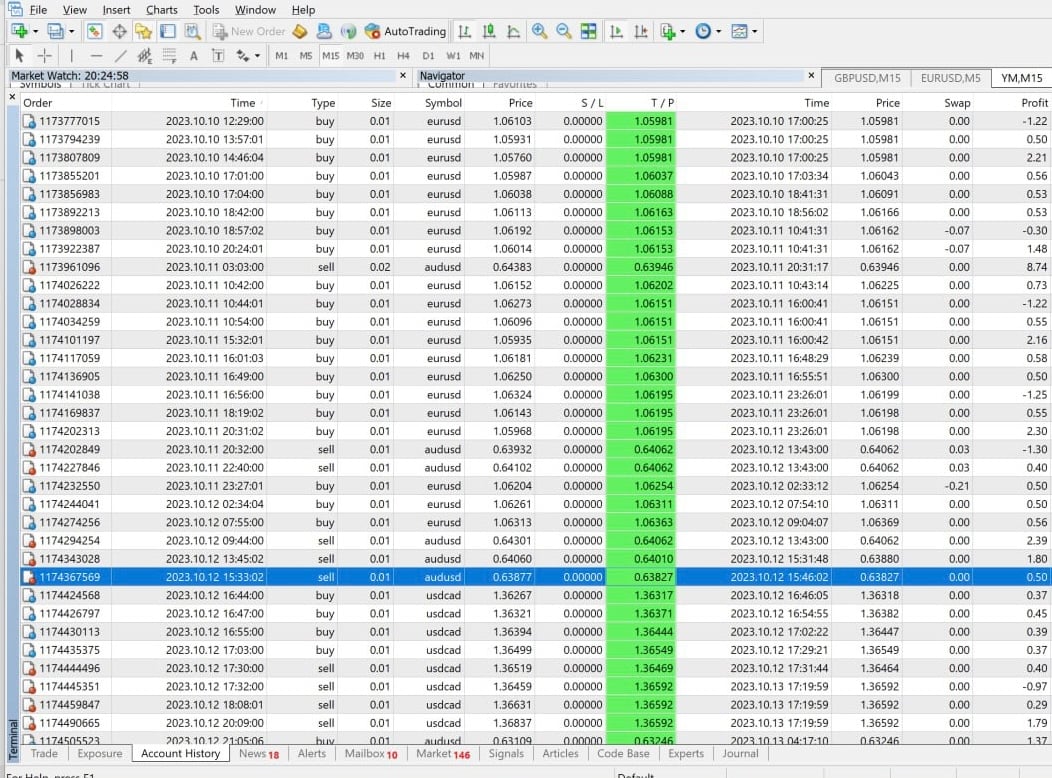
Task: Open the Data Window crosshair-target icon
Action: point(119,31)
